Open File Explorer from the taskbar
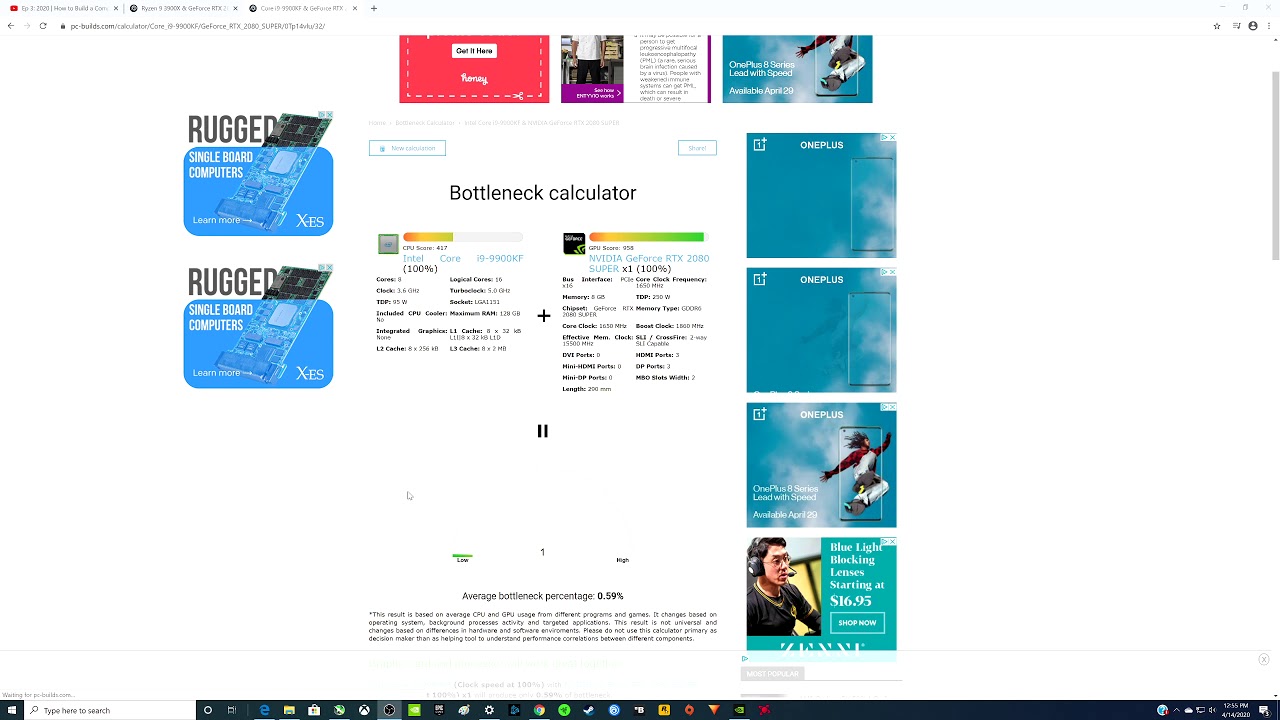This screenshot has height=720, width=1280. point(289,710)
